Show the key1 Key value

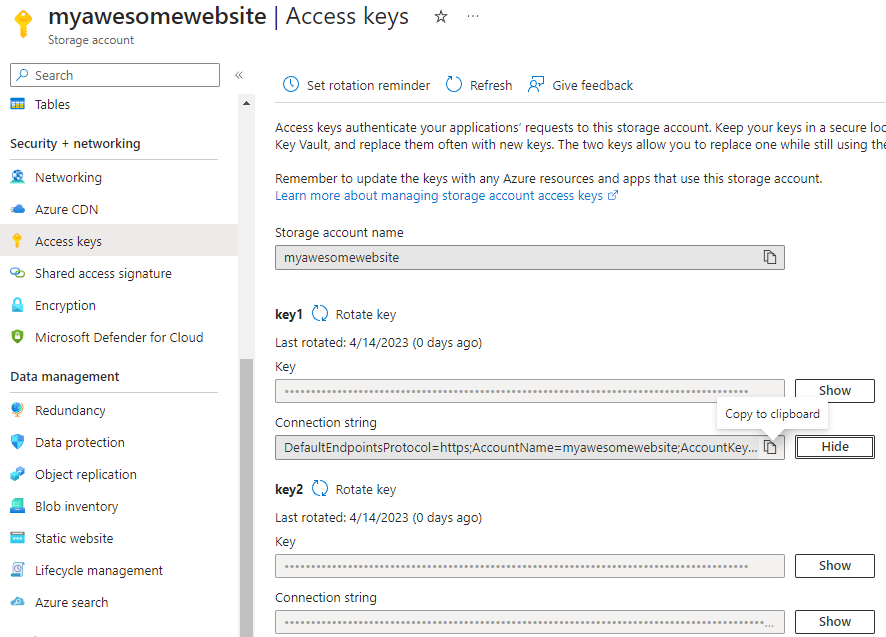pos(835,391)
